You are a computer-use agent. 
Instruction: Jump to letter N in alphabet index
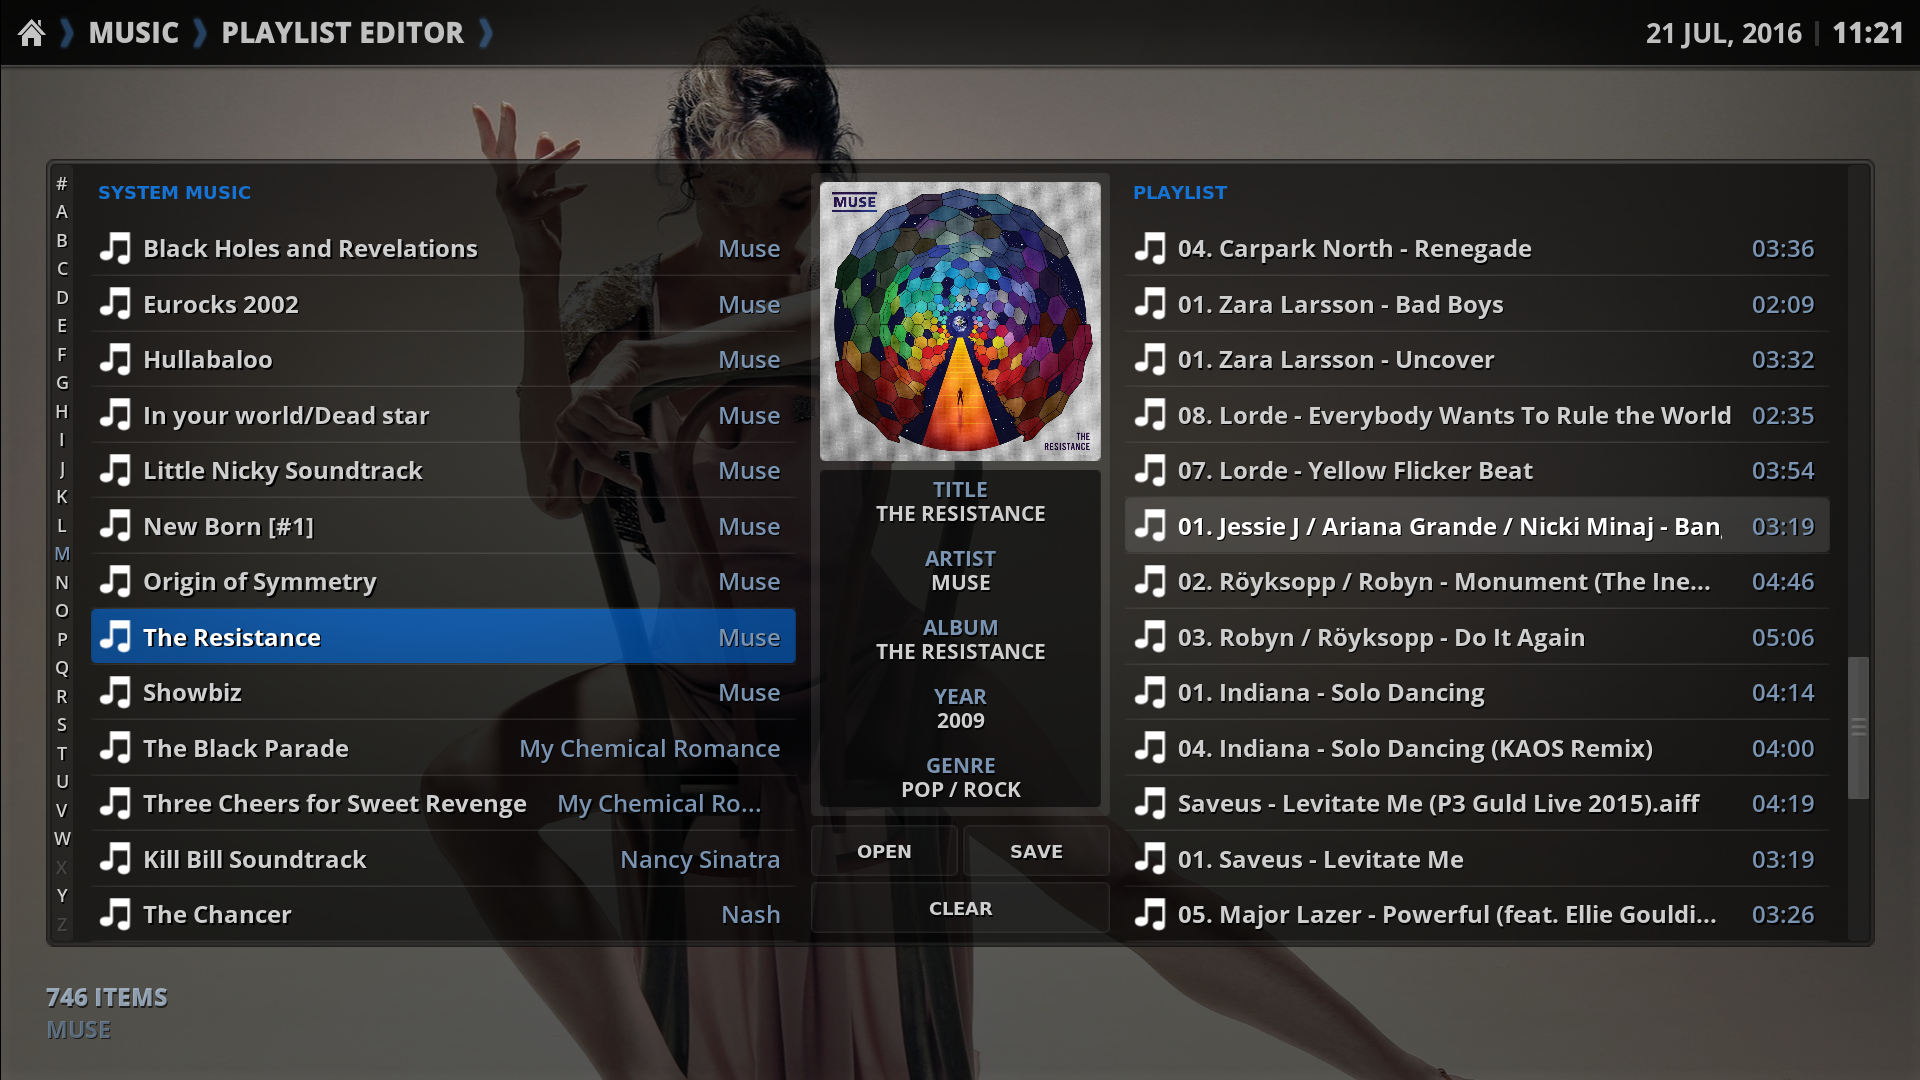coord(62,582)
